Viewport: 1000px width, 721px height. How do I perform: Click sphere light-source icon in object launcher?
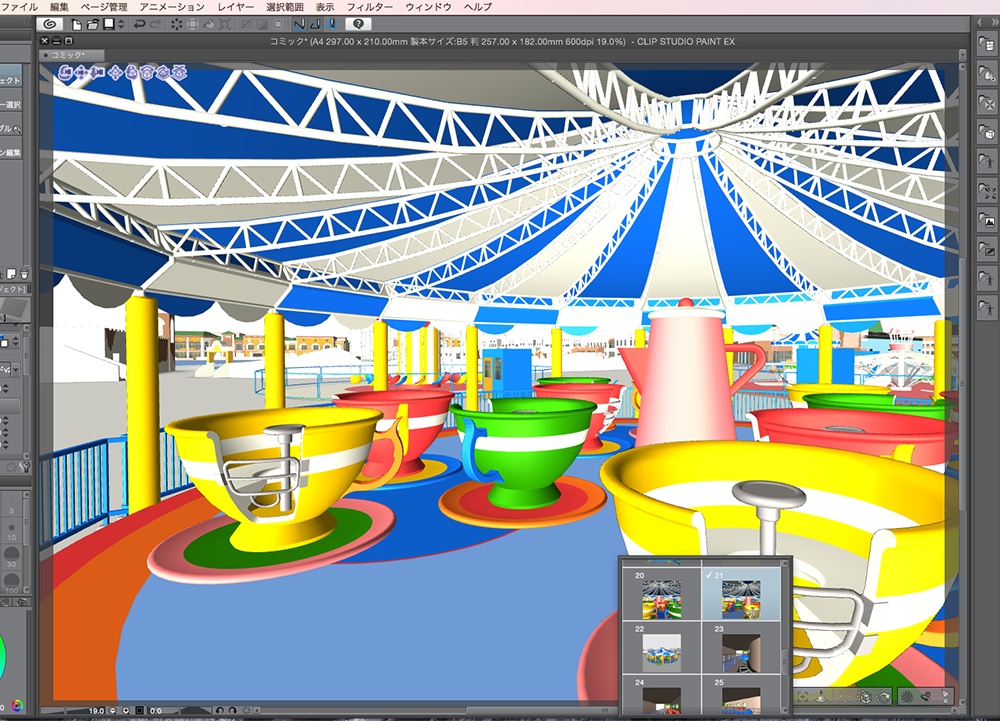click(x=906, y=696)
